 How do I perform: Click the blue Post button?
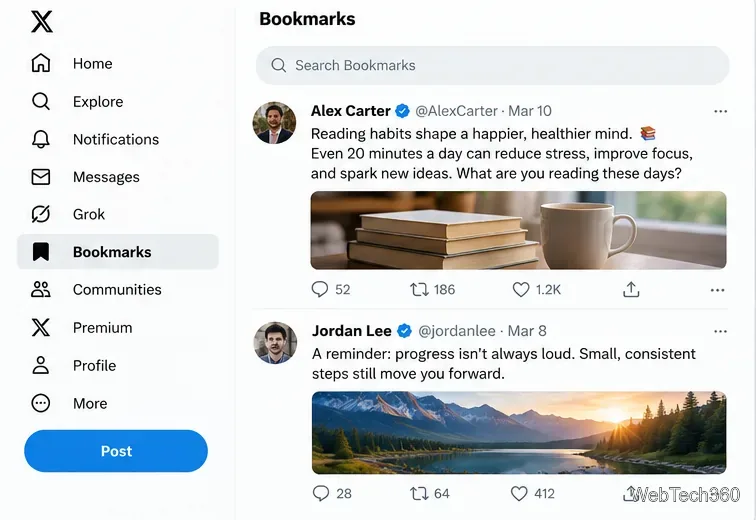point(116,451)
